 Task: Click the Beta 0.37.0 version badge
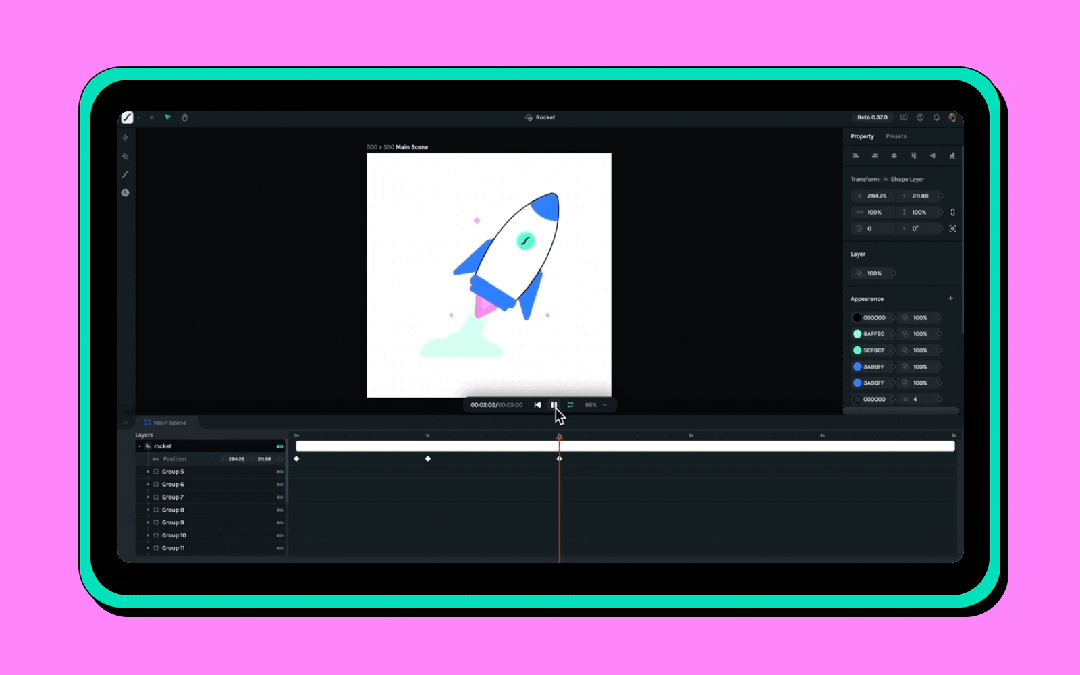[872, 118]
